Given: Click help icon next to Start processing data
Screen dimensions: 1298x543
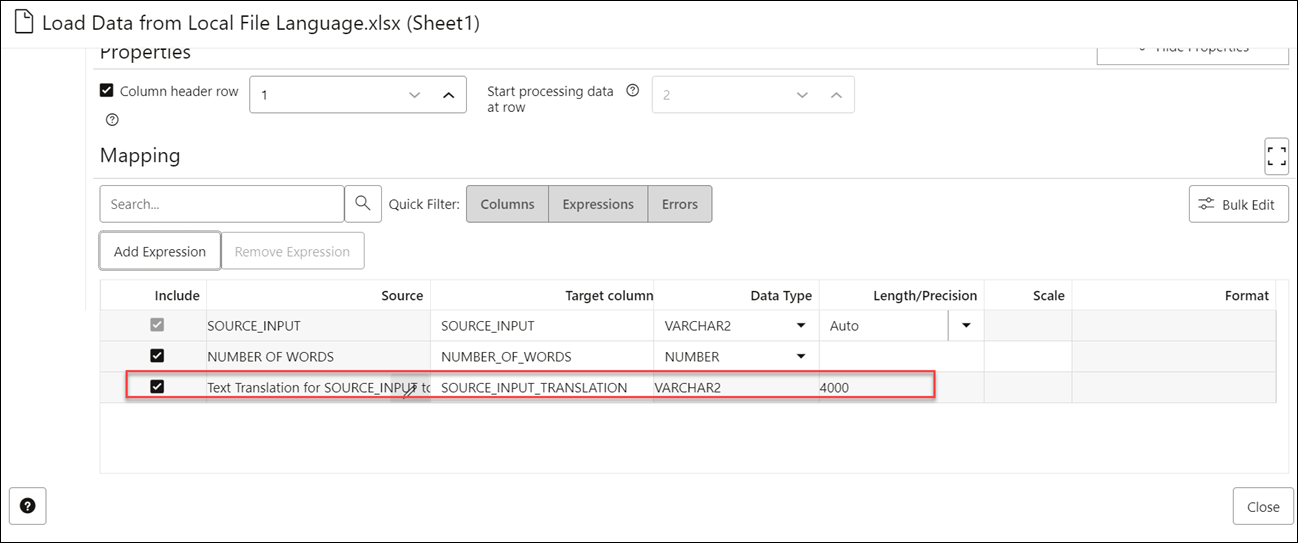Looking at the screenshot, I should 632,90.
